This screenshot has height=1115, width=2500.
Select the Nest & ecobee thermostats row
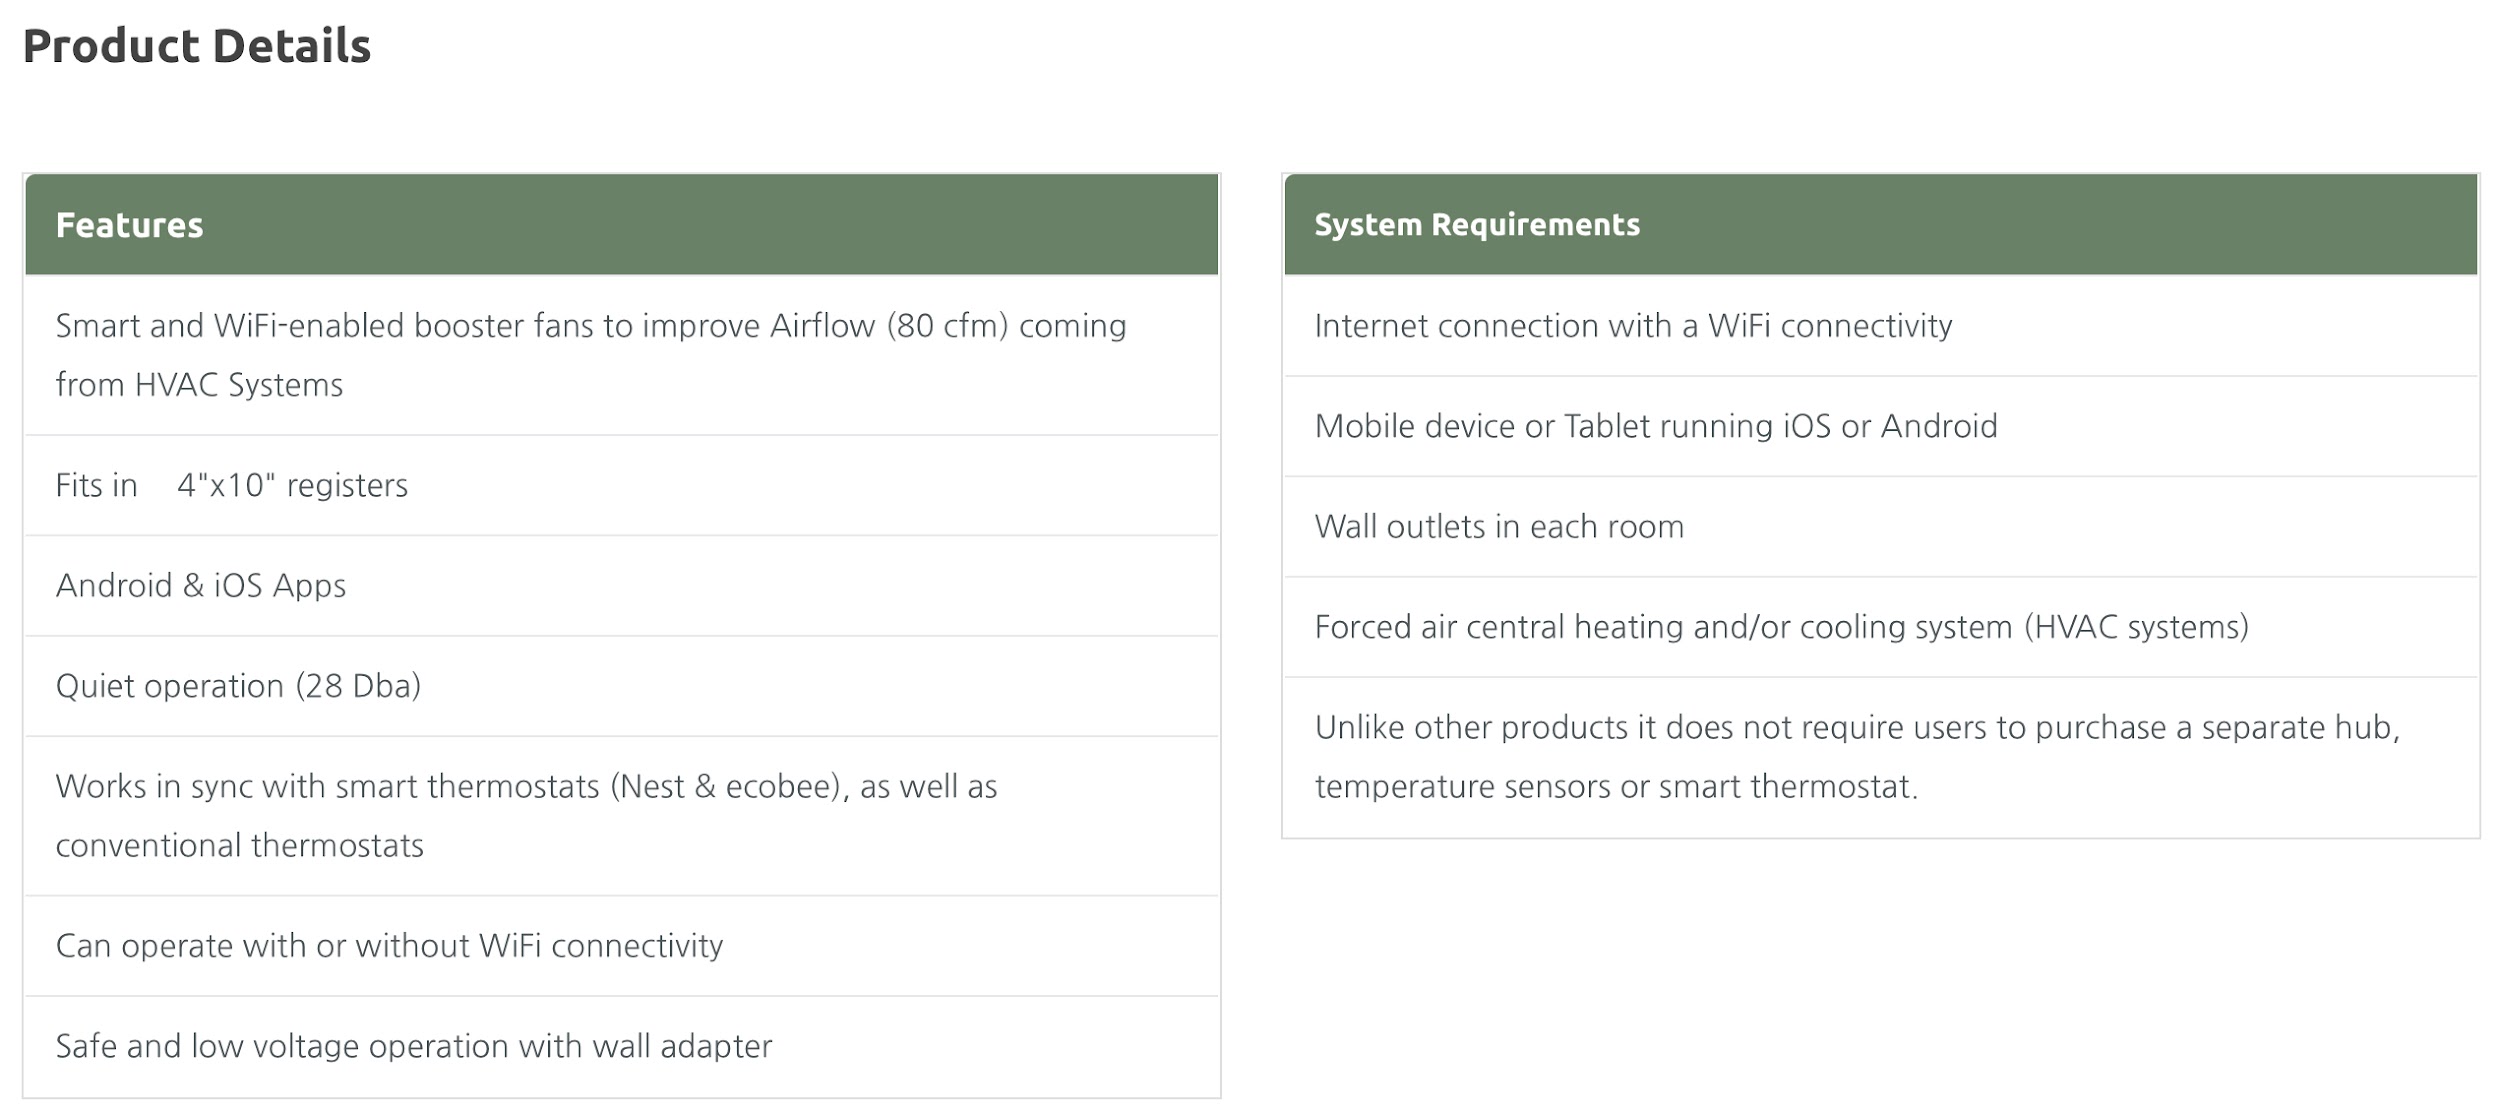622,816
